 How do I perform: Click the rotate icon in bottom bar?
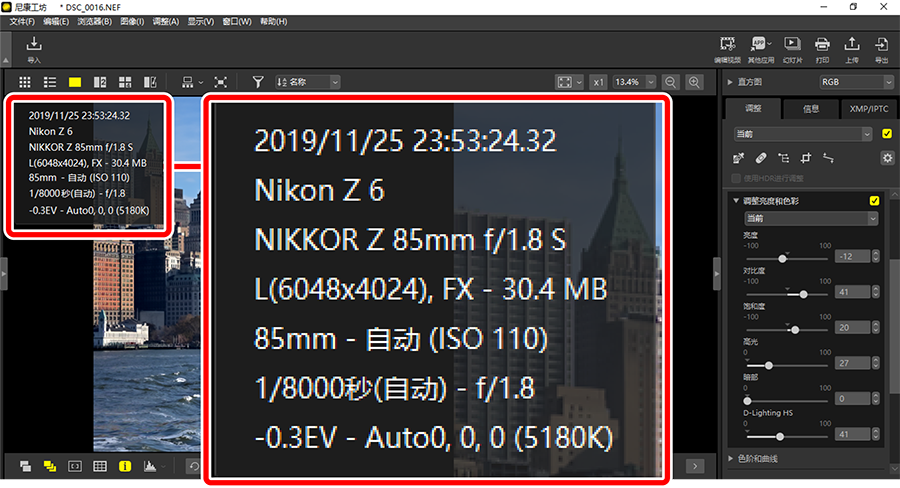pos(193,466)
